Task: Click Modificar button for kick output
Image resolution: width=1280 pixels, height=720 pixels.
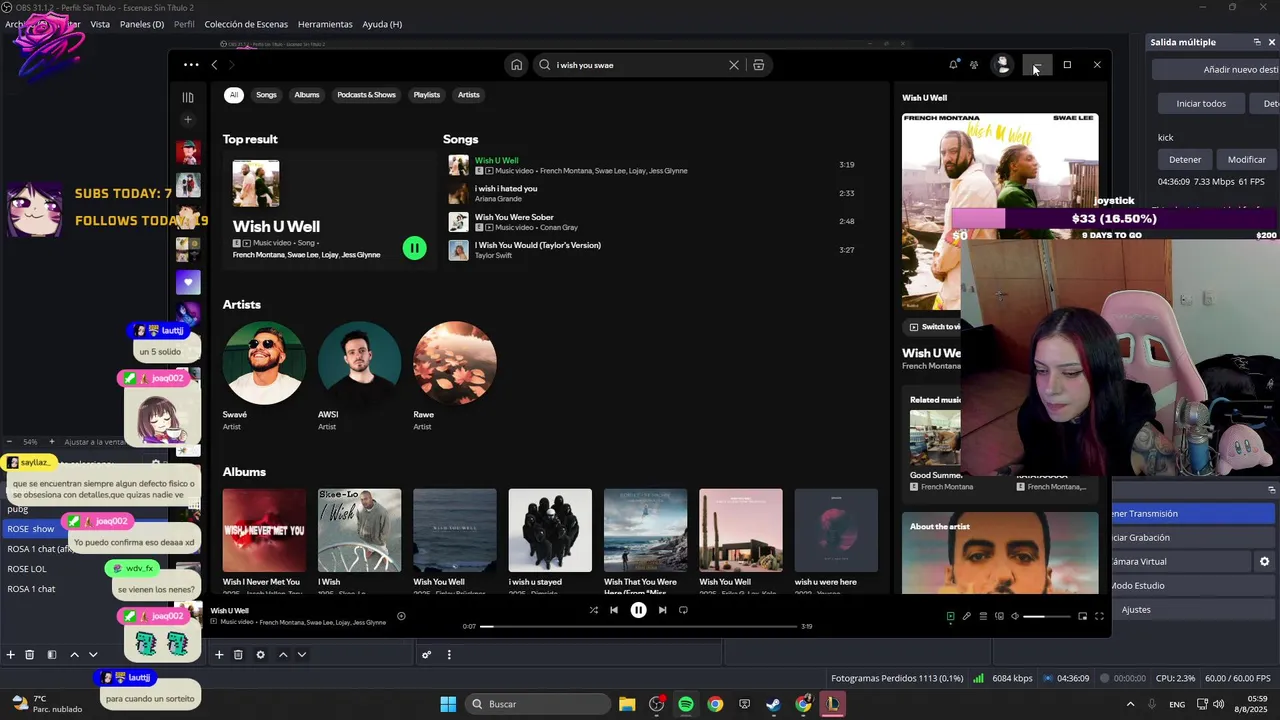Action: click(x=1246, y=159)
